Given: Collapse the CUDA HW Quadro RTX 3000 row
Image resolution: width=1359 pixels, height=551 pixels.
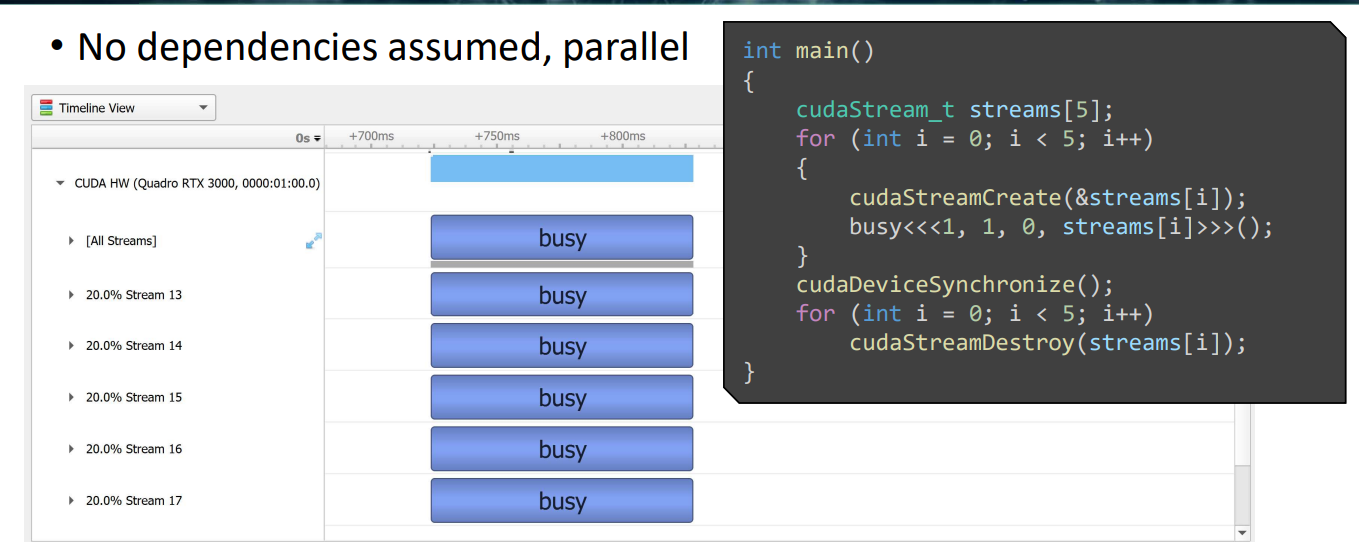Looking at the screenshot, I should (60, 184).
